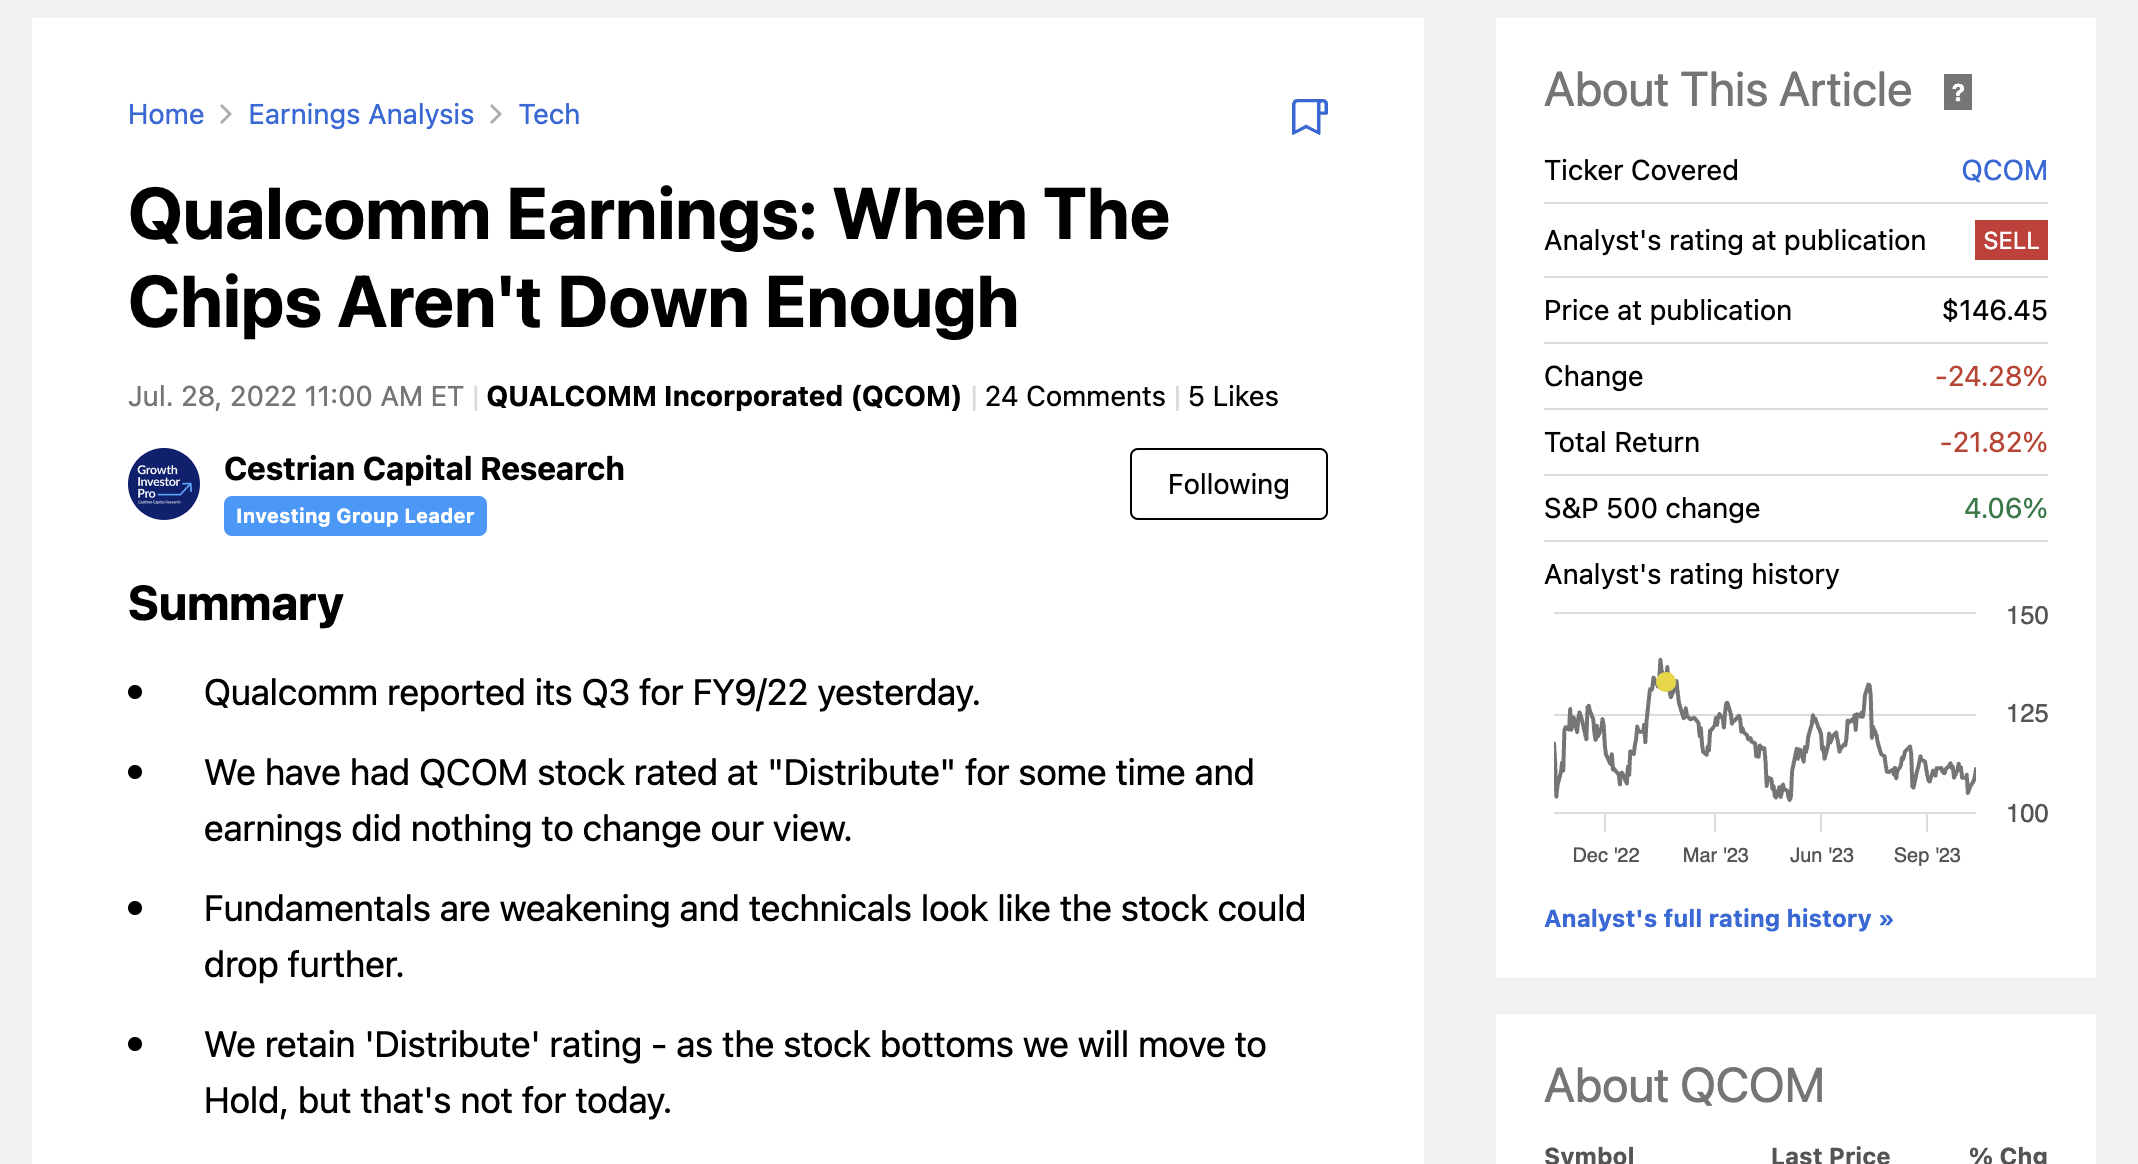Navigate to Home via the breadcrumb

point(166,114)
